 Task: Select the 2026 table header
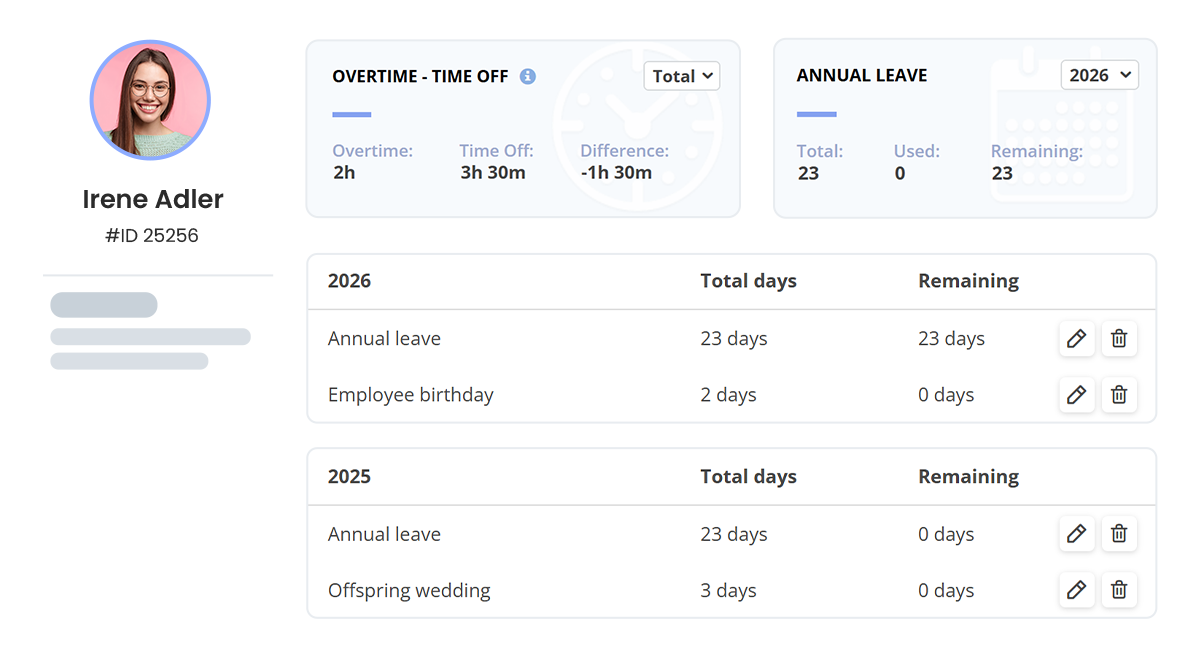(x=349, y=281)
